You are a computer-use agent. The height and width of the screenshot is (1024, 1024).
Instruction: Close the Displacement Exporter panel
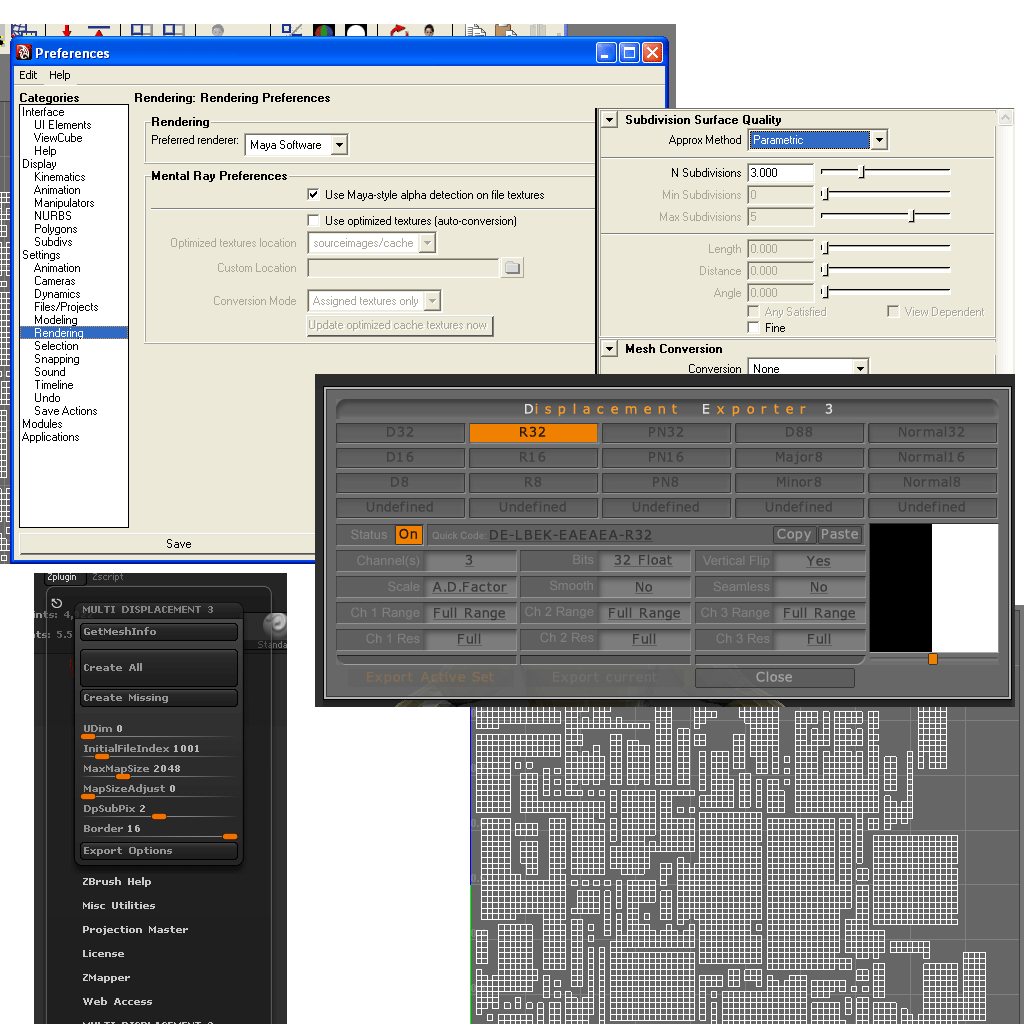click(775, 677)
